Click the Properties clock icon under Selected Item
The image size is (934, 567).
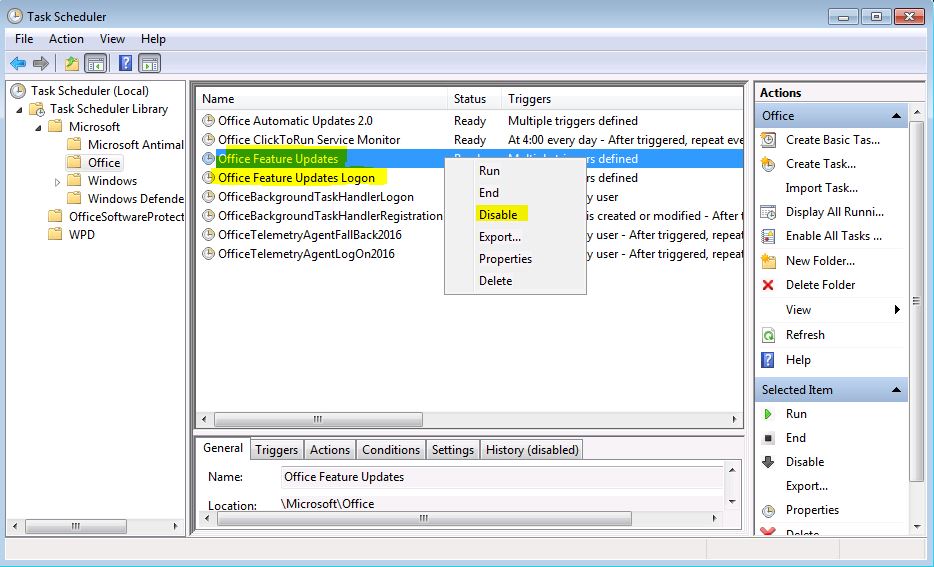pos(768,510)
